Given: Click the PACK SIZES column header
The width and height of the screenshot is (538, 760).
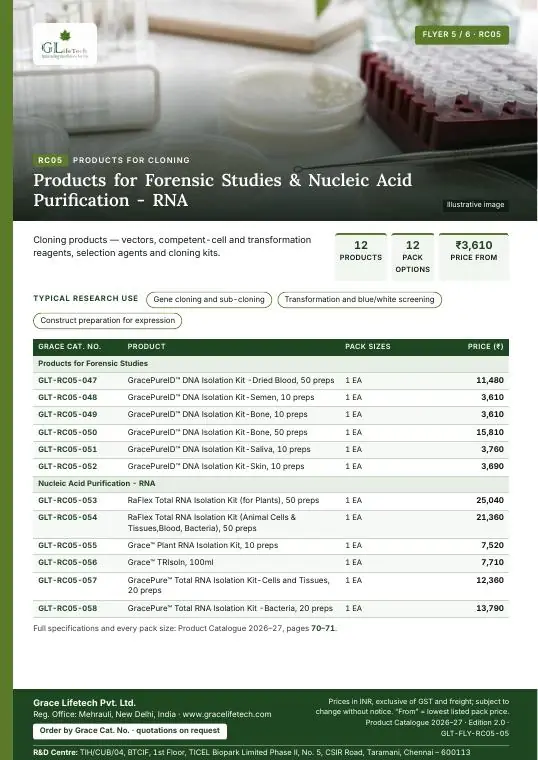Looking at the screenshot, I should click(x=368, y=347).
